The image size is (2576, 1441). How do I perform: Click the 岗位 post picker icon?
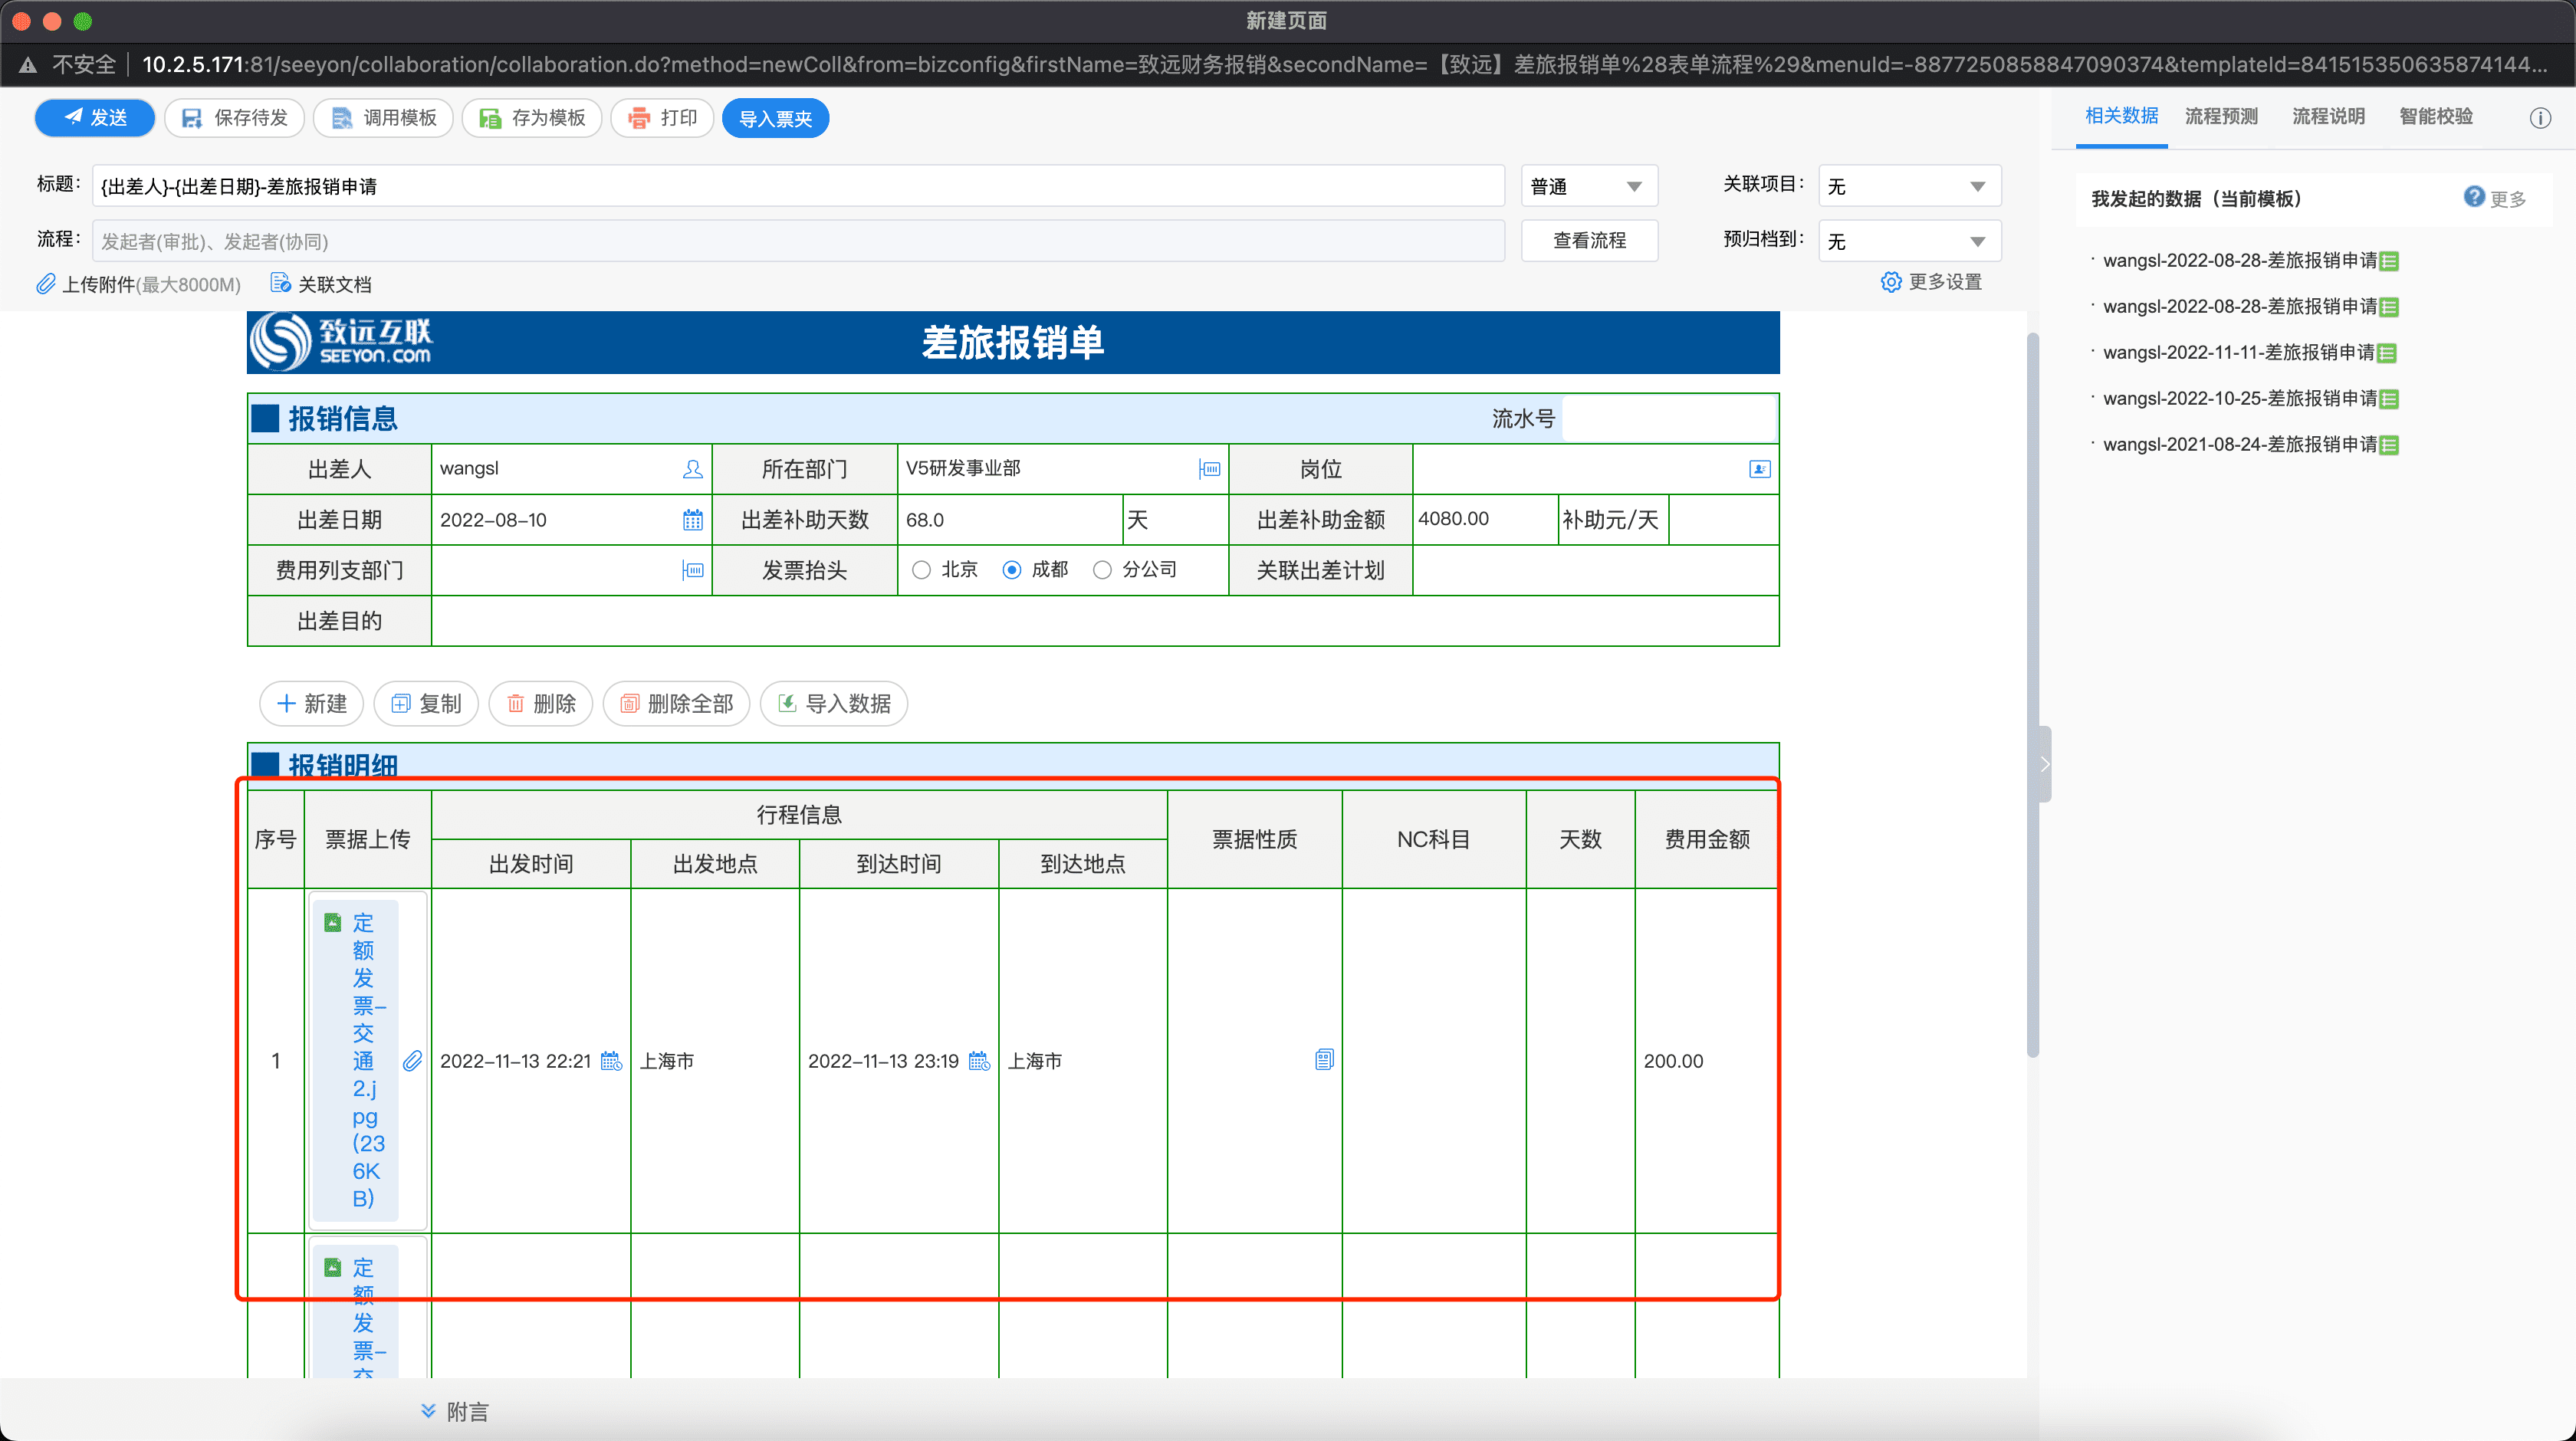[x=1759, y=469]
